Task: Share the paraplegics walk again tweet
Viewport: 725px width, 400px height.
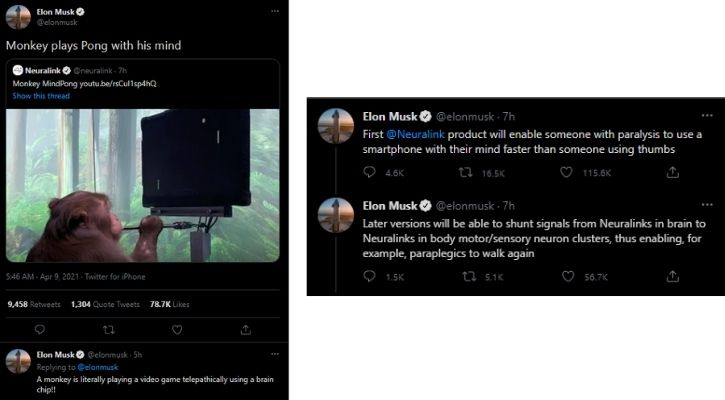Action: coord(672,276)
